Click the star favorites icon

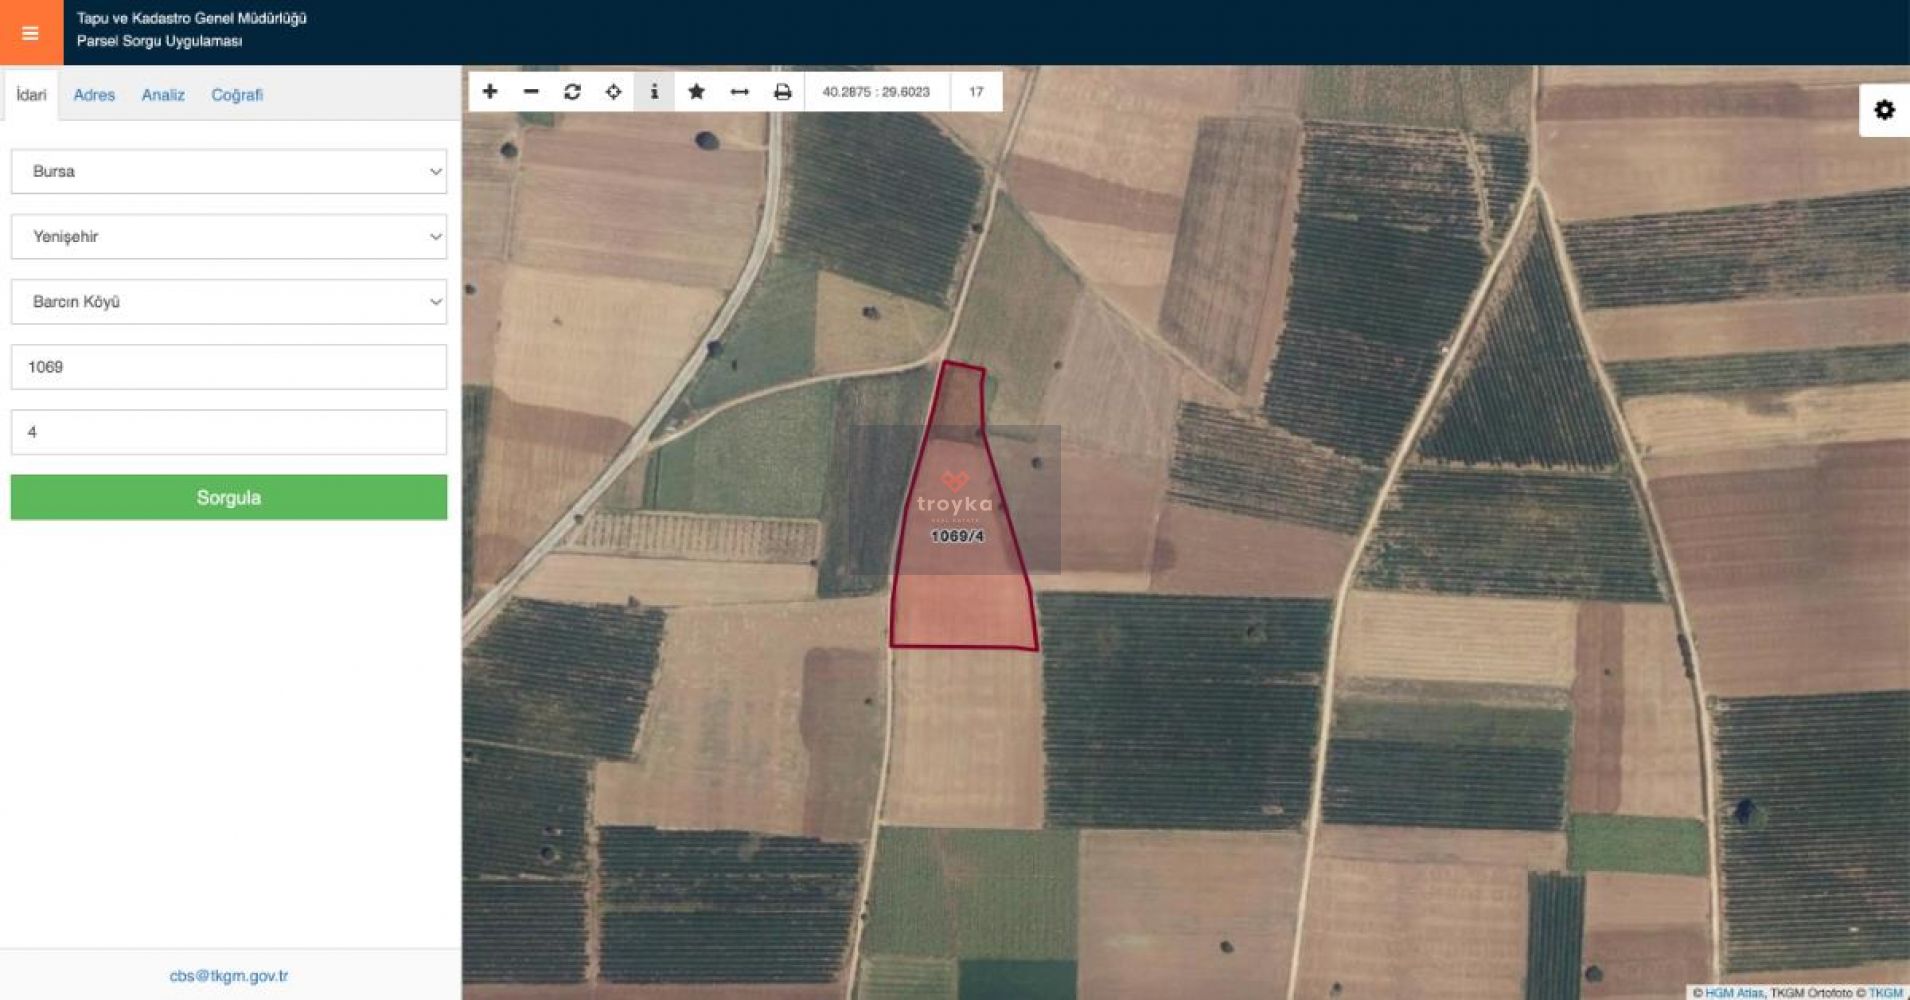[696, 92]
